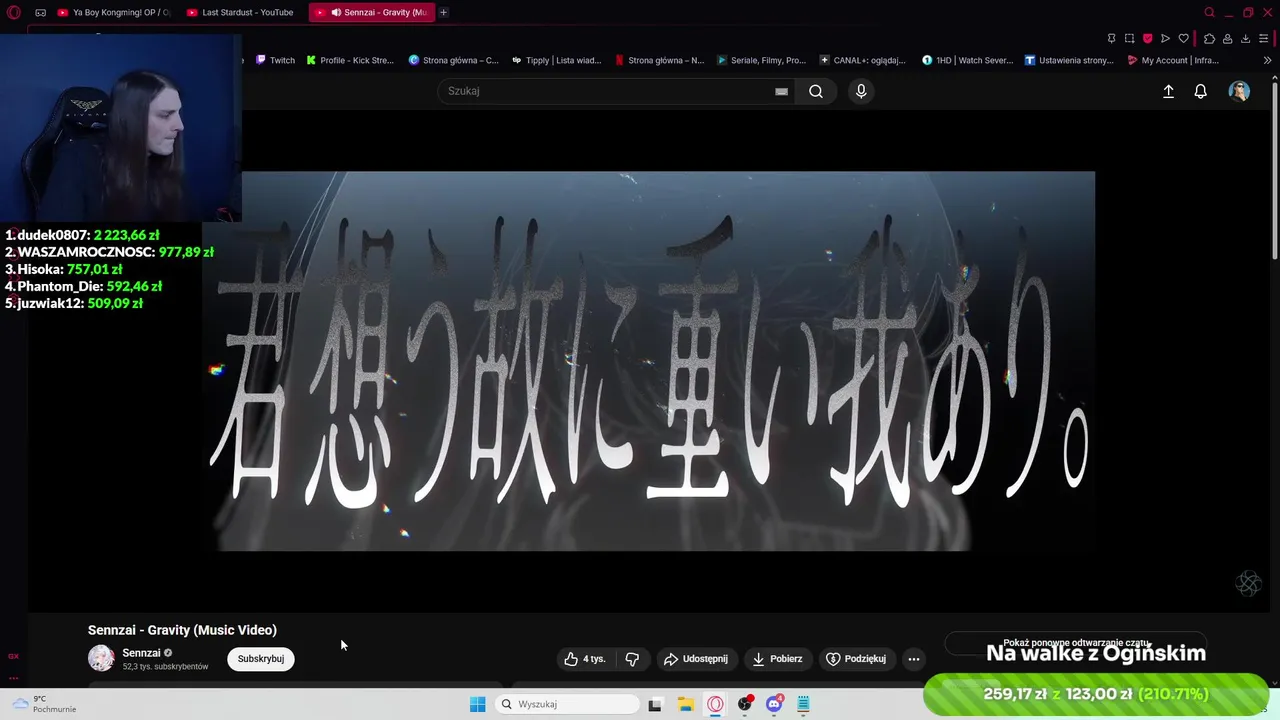Image resolution: width=1280 pixels, height=720 pixels.
Task: Click the video title Sennzai - Gravity
Action: click(x=182, y=630)
